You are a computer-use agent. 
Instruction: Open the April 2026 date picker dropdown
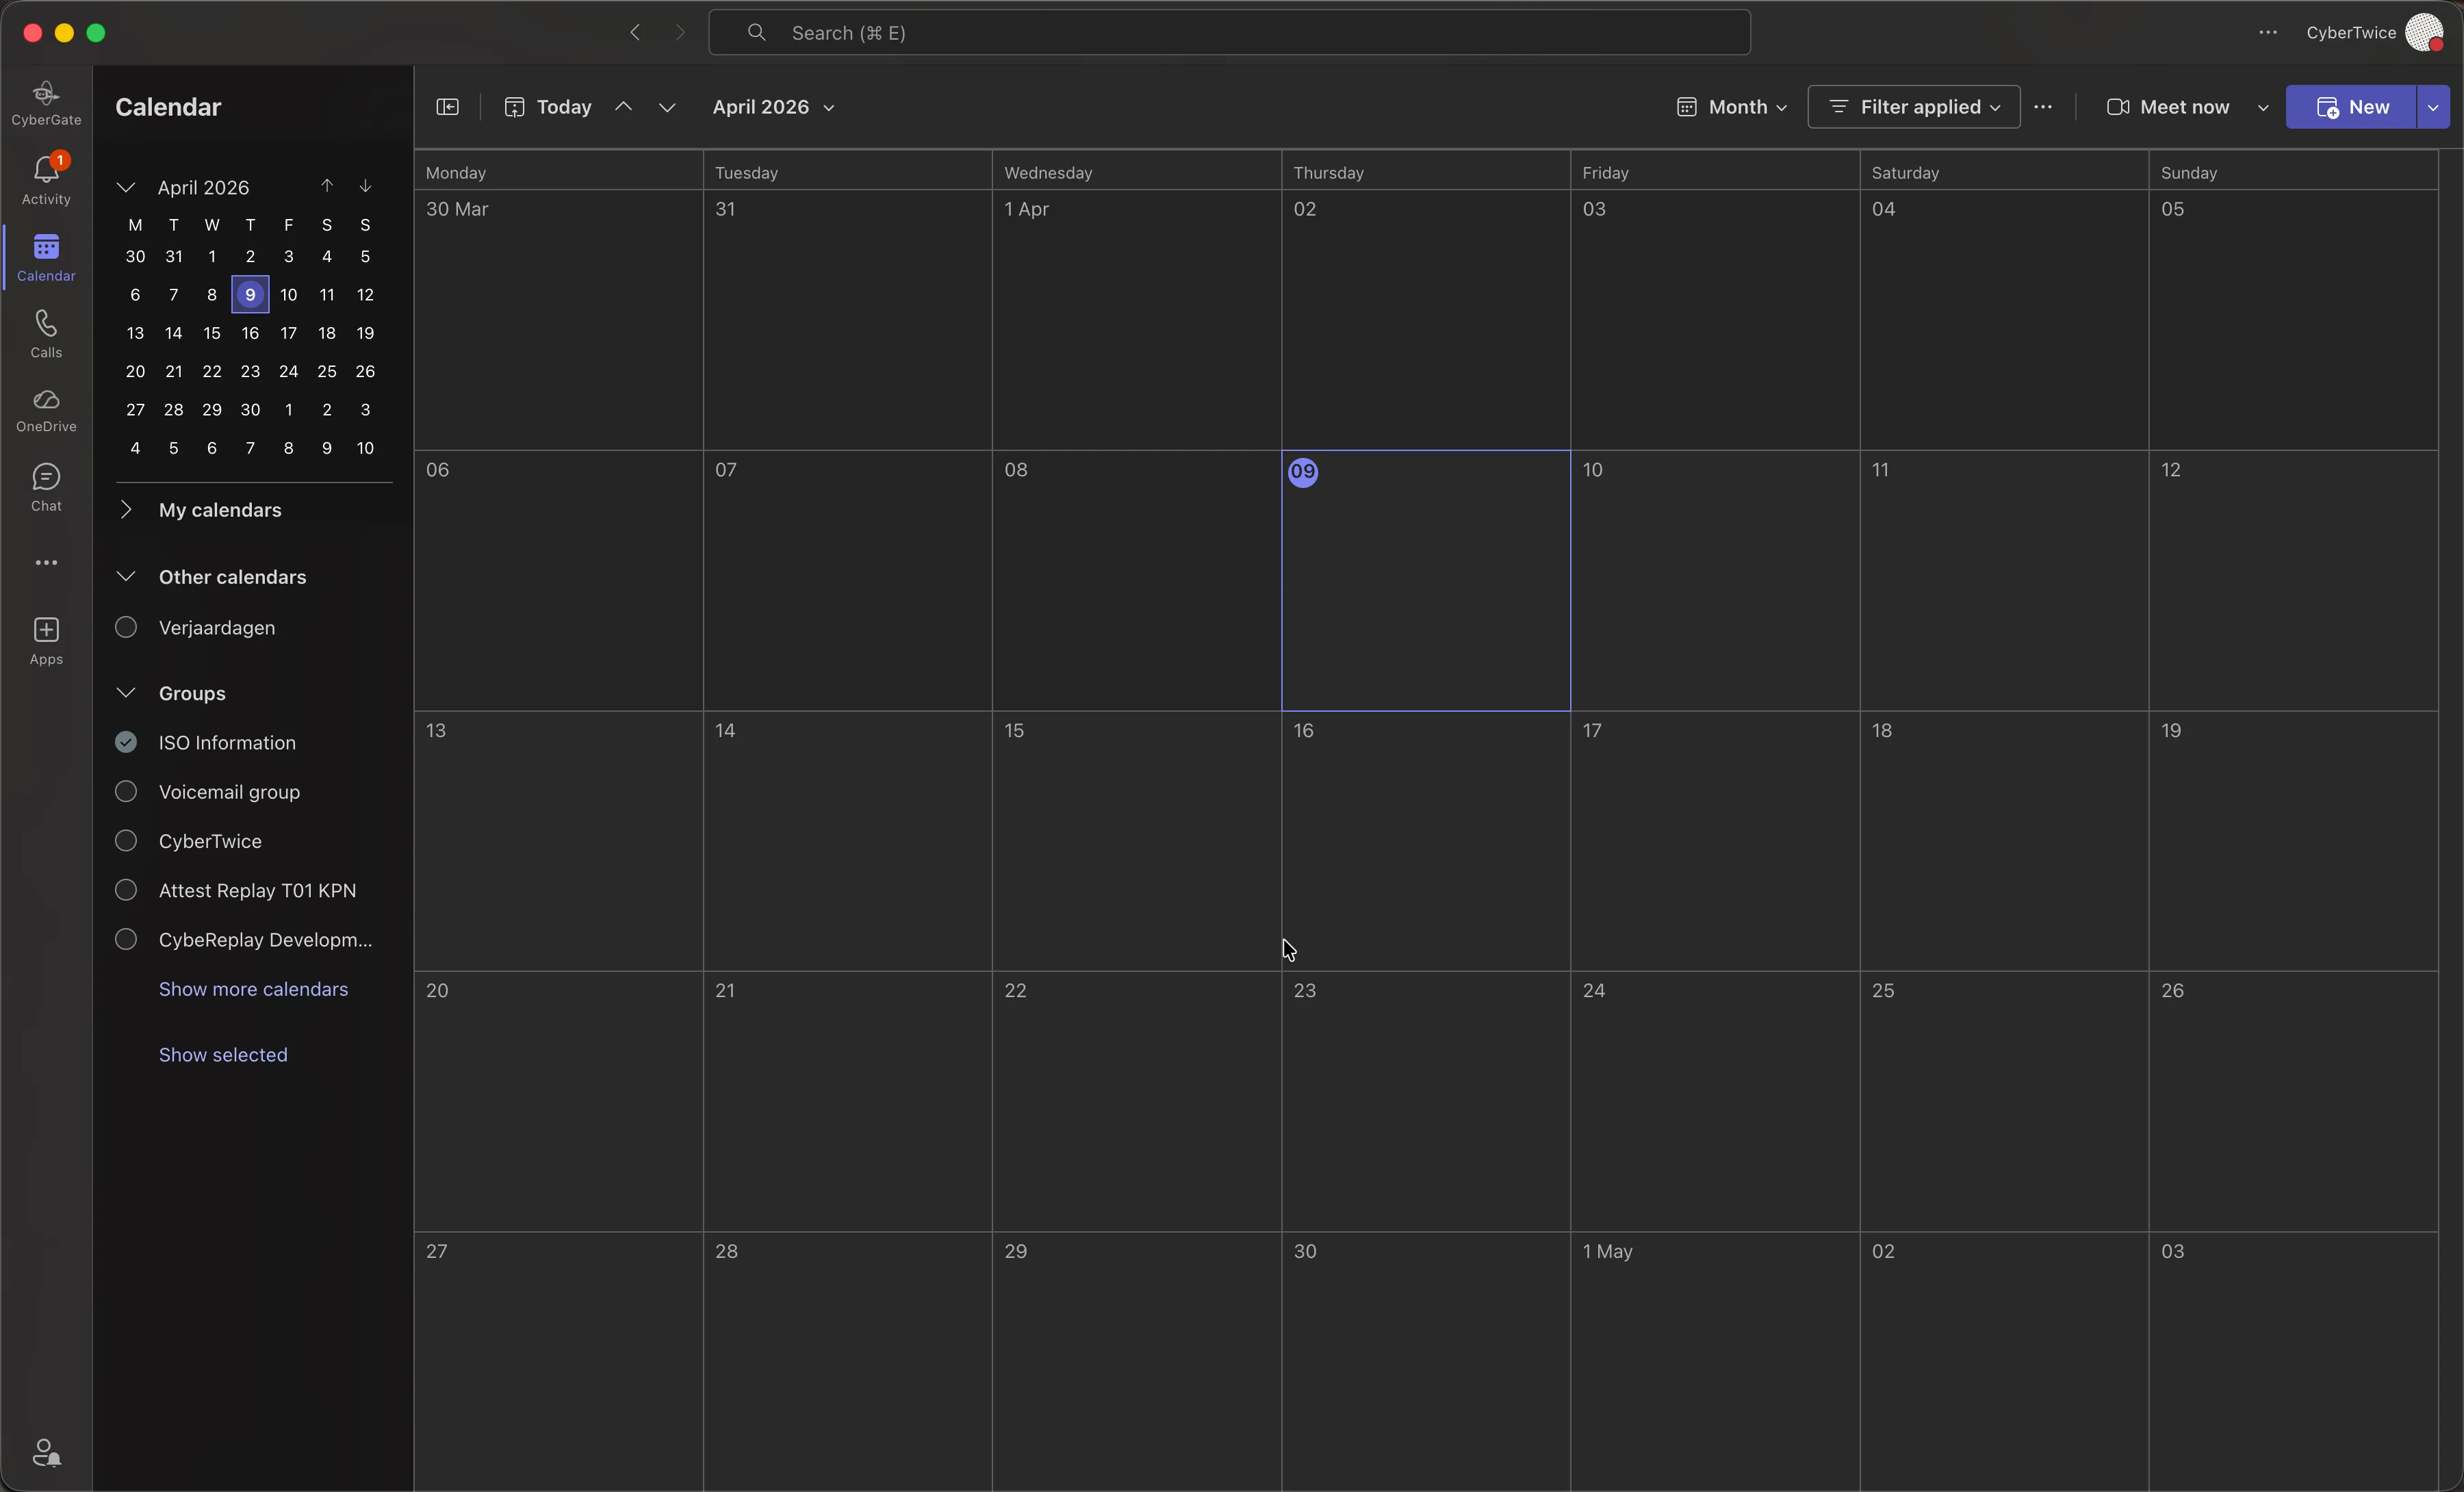[773, 107]
